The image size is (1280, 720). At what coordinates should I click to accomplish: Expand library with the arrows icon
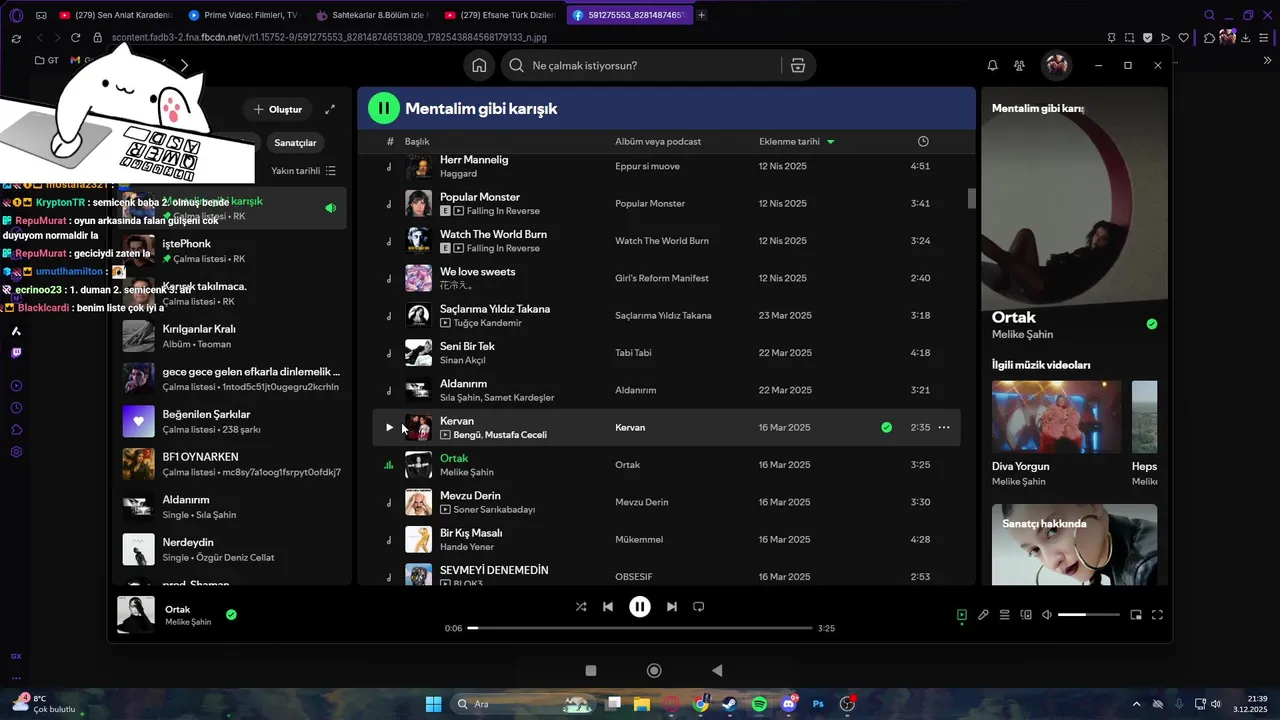[x=330, y=109]
